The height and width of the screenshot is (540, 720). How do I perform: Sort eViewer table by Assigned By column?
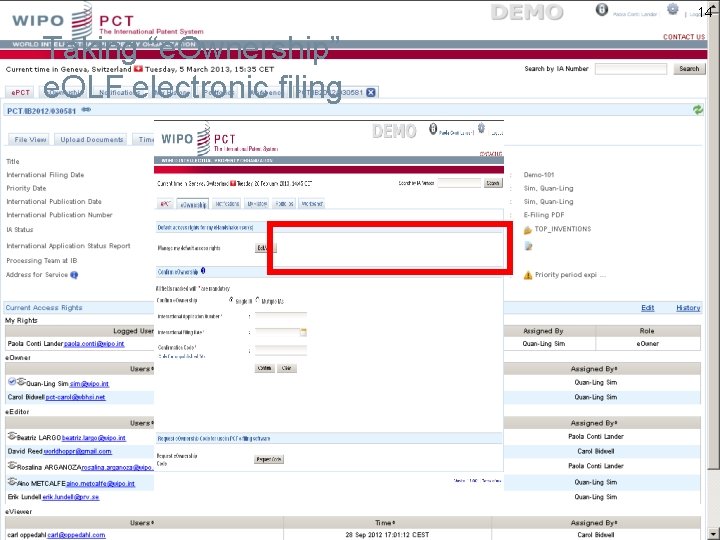tap(594, 523)
